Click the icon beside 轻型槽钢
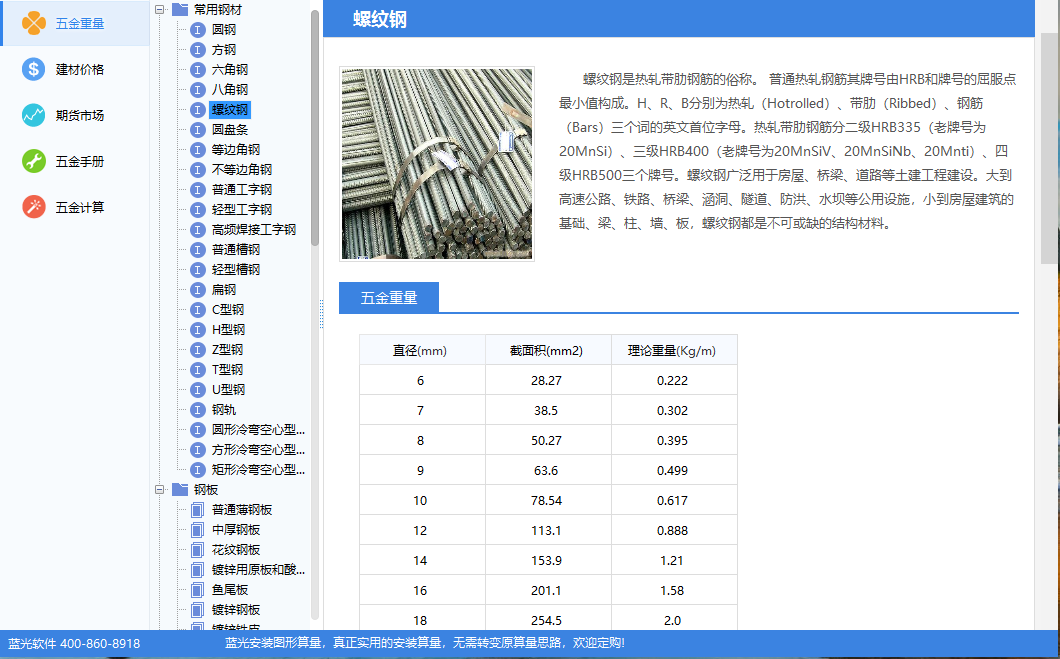The height and width of the screenshot is (659, 1060). pos(197,270)
